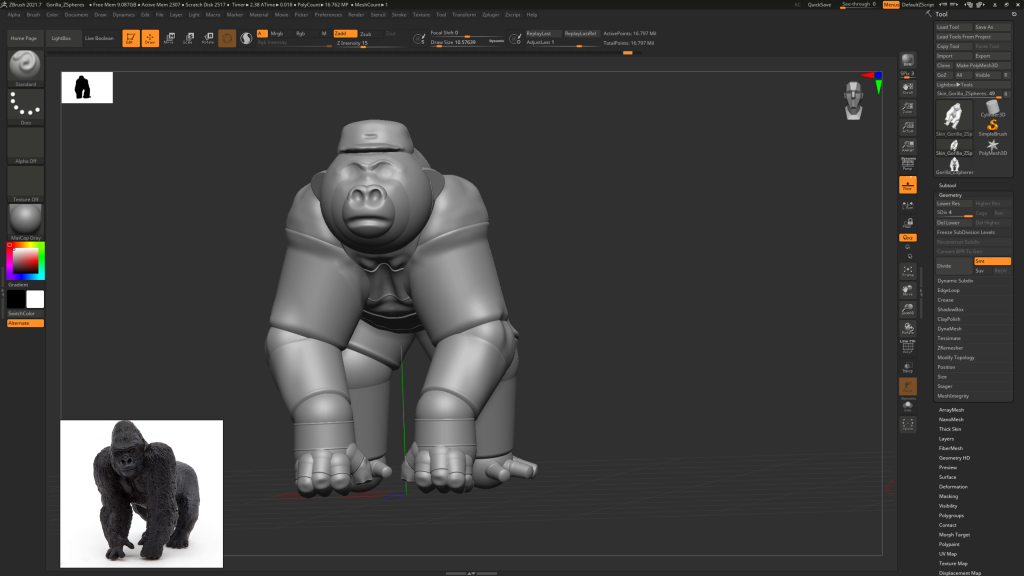
Task: Open the Zplugin menu
Action: point(491,15)
